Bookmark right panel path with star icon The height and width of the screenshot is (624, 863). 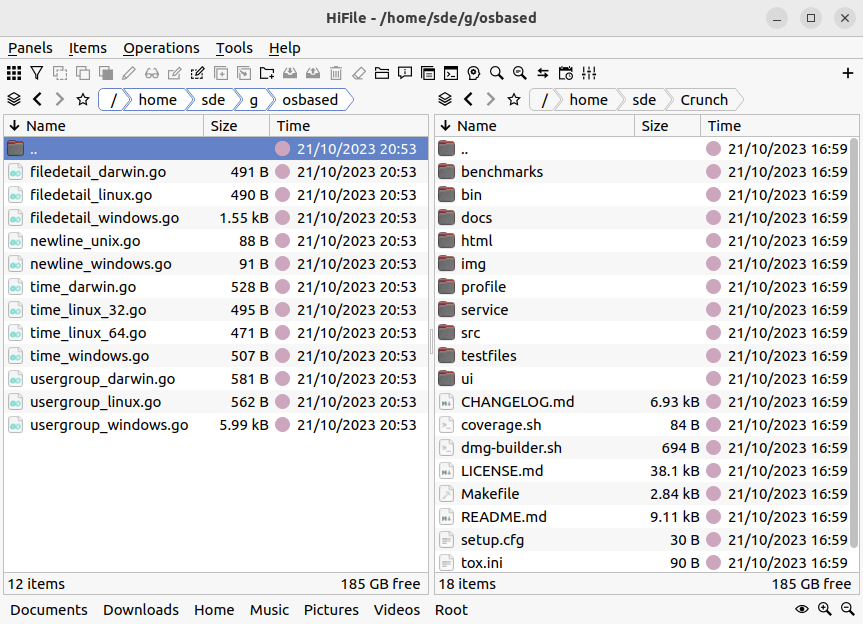pyautogui.click(x=514, y=100)
